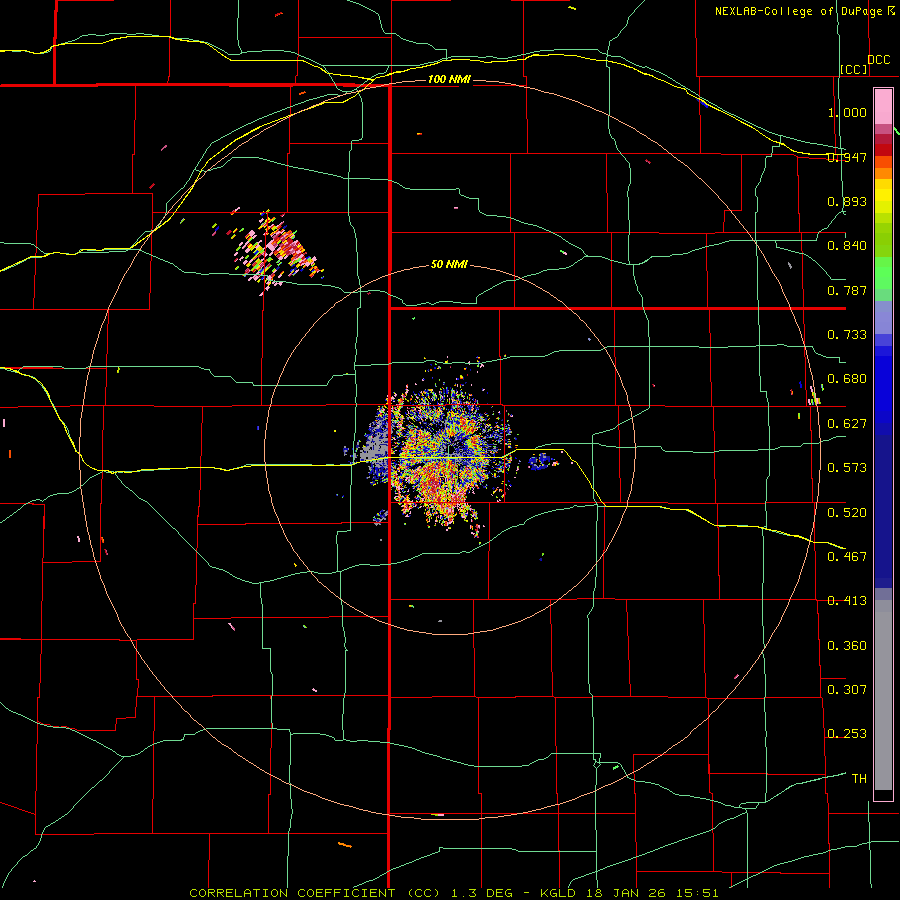The width and height of the screenshot is (900, 900).
Task: Click the DCC label above the color scale
Action: pyautogui.click(x=878, y=60)
